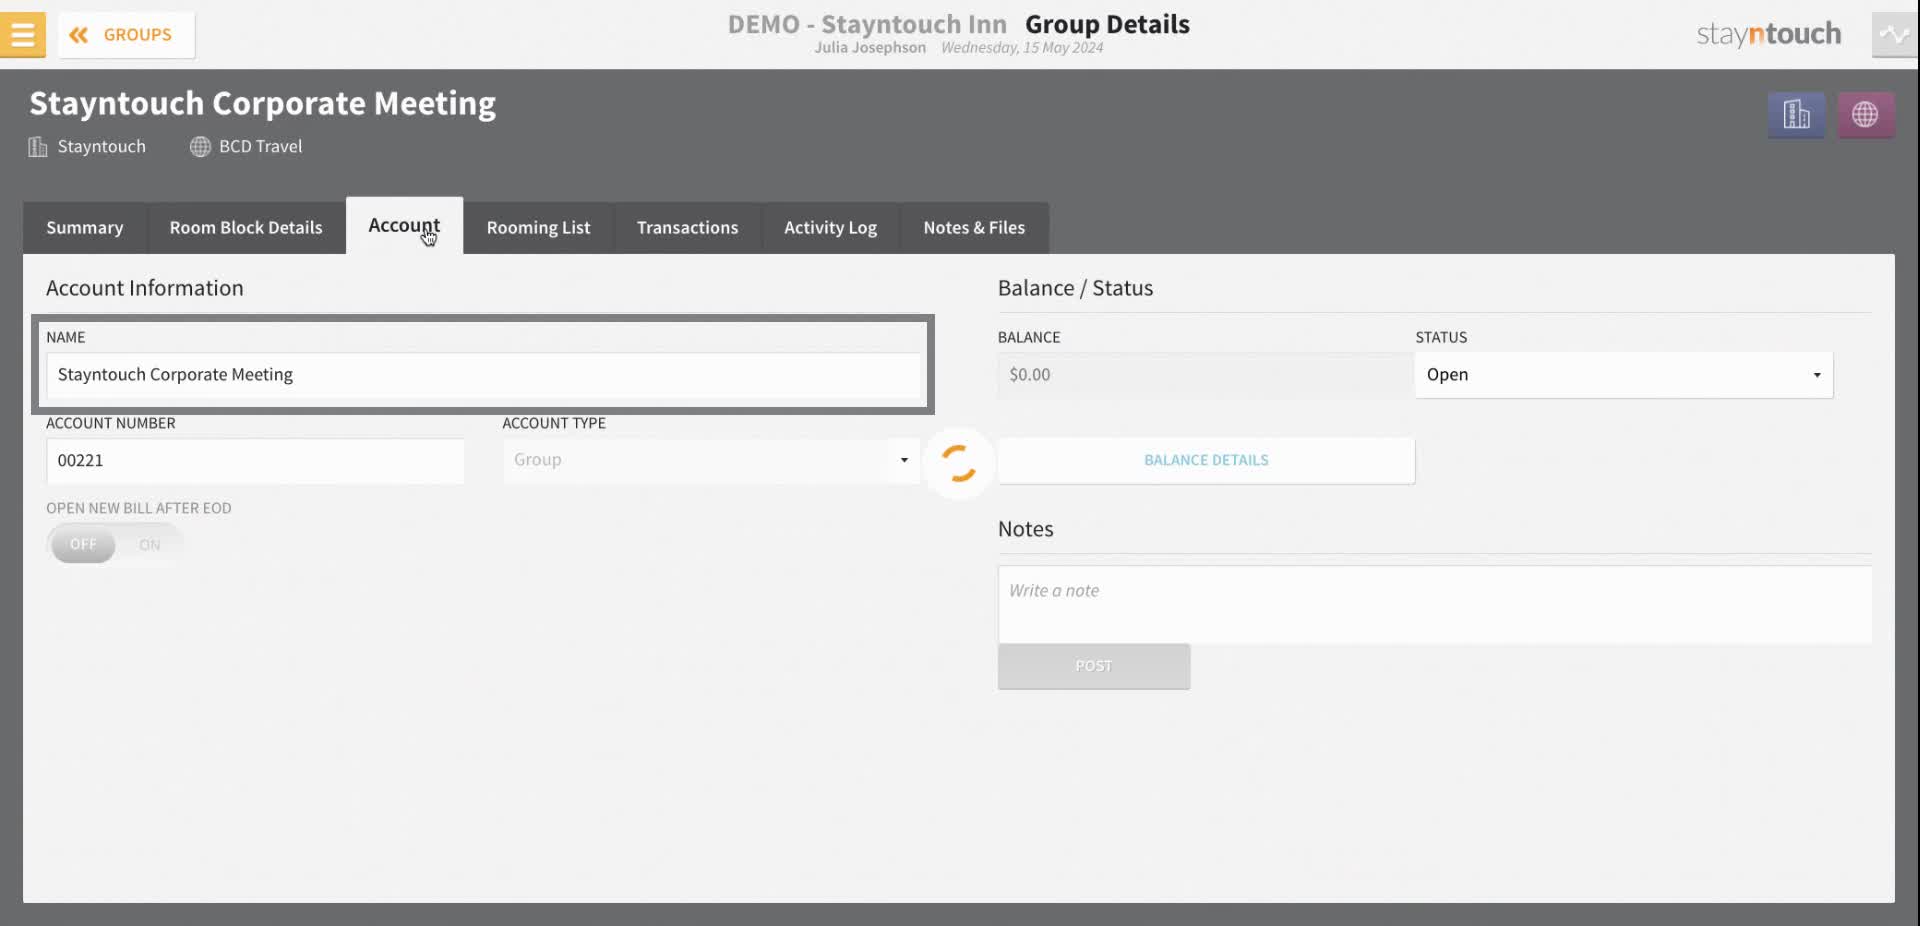The image size is (1920, 926).
Task: Select the Account tab
Action: (x=404, y=226)
